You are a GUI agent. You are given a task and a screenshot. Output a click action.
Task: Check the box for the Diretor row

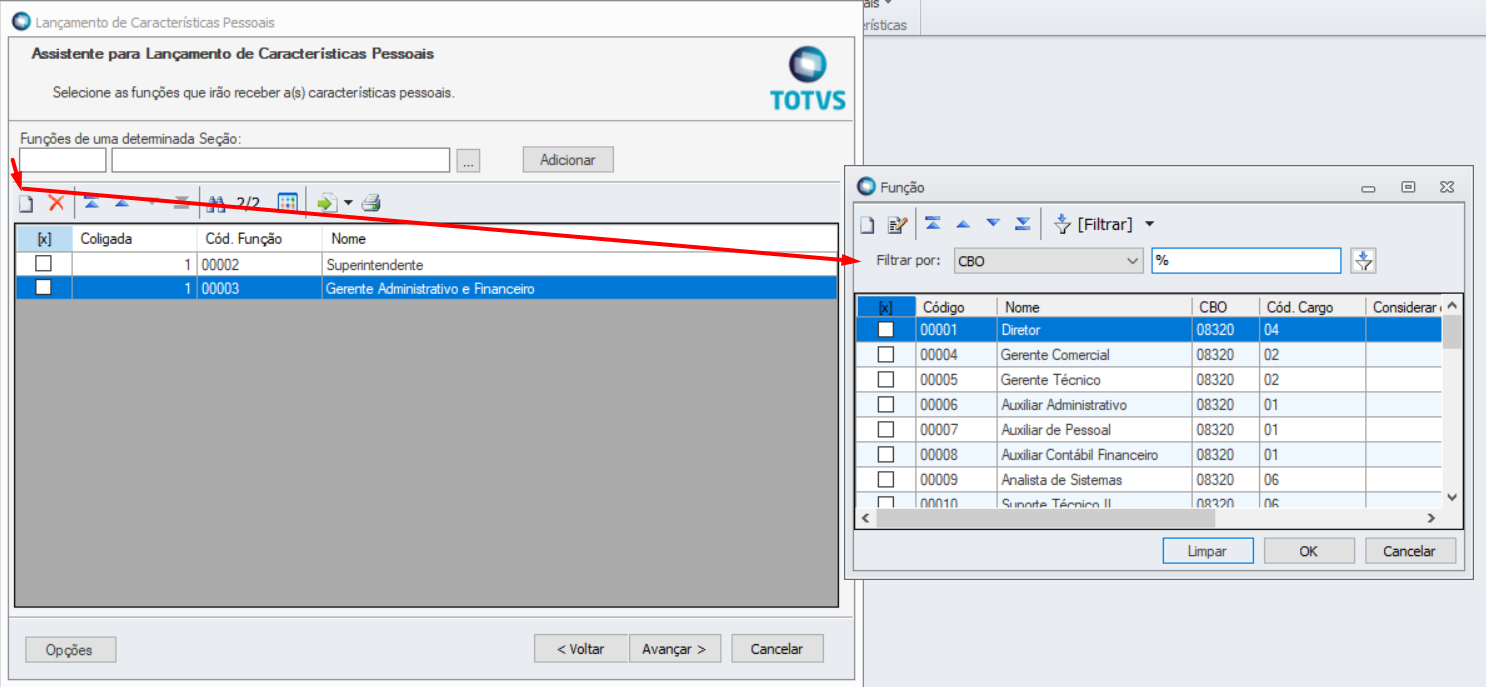pos(885,329)
